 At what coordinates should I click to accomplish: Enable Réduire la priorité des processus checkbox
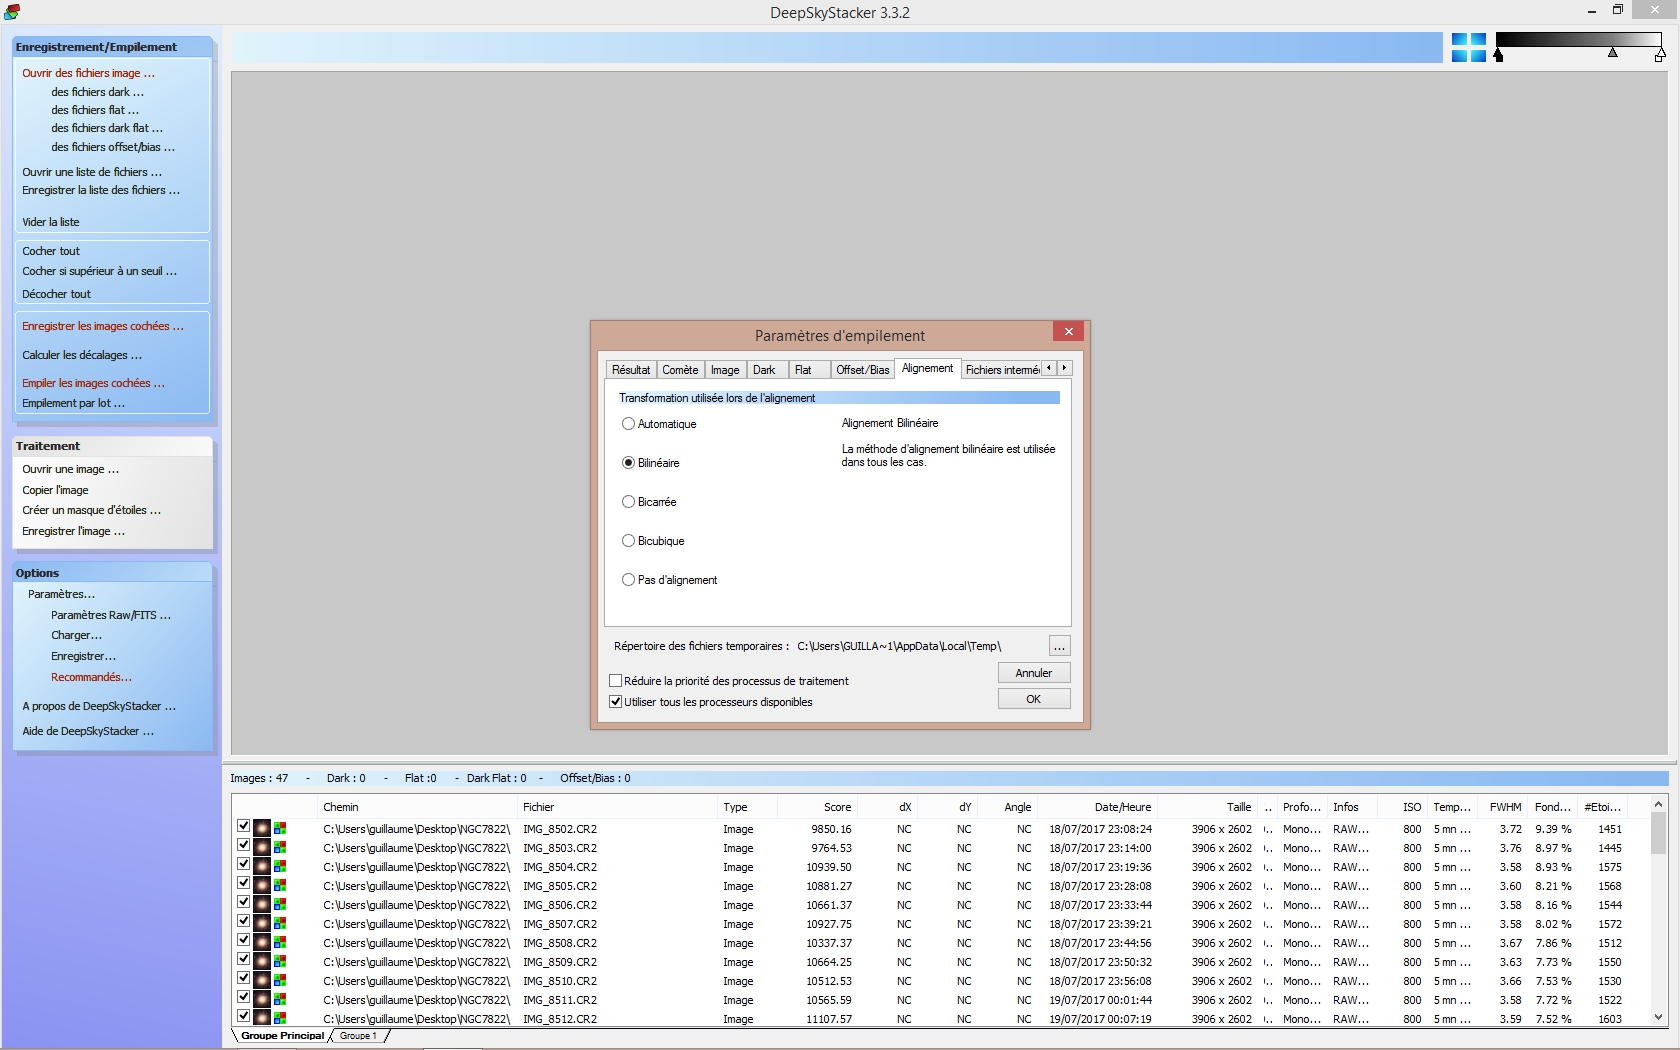pos(616,681)
